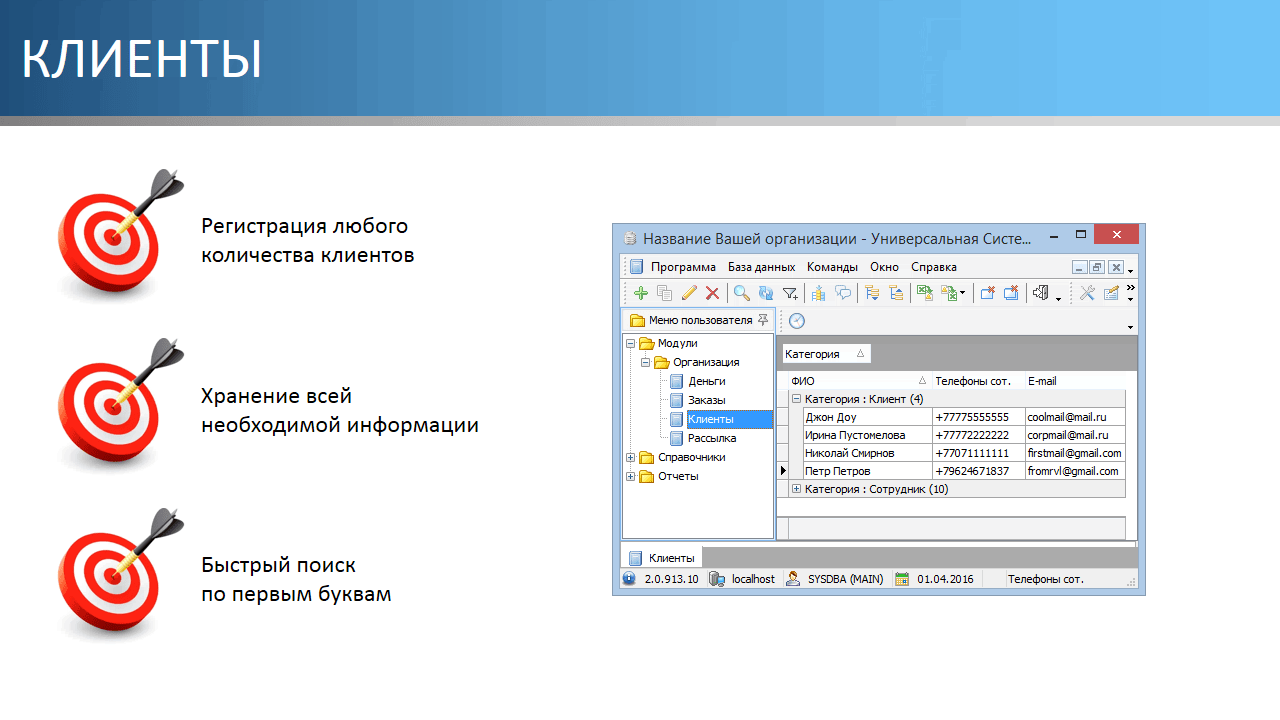This screenshot has width=1280, height=720.
Task: Expand the Справочники tree node
Action: (x=631, y=457)
